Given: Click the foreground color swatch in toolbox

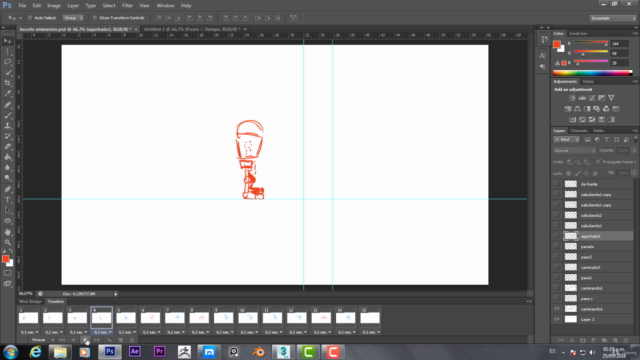Looking at the screenshot, I should [5, 259].
